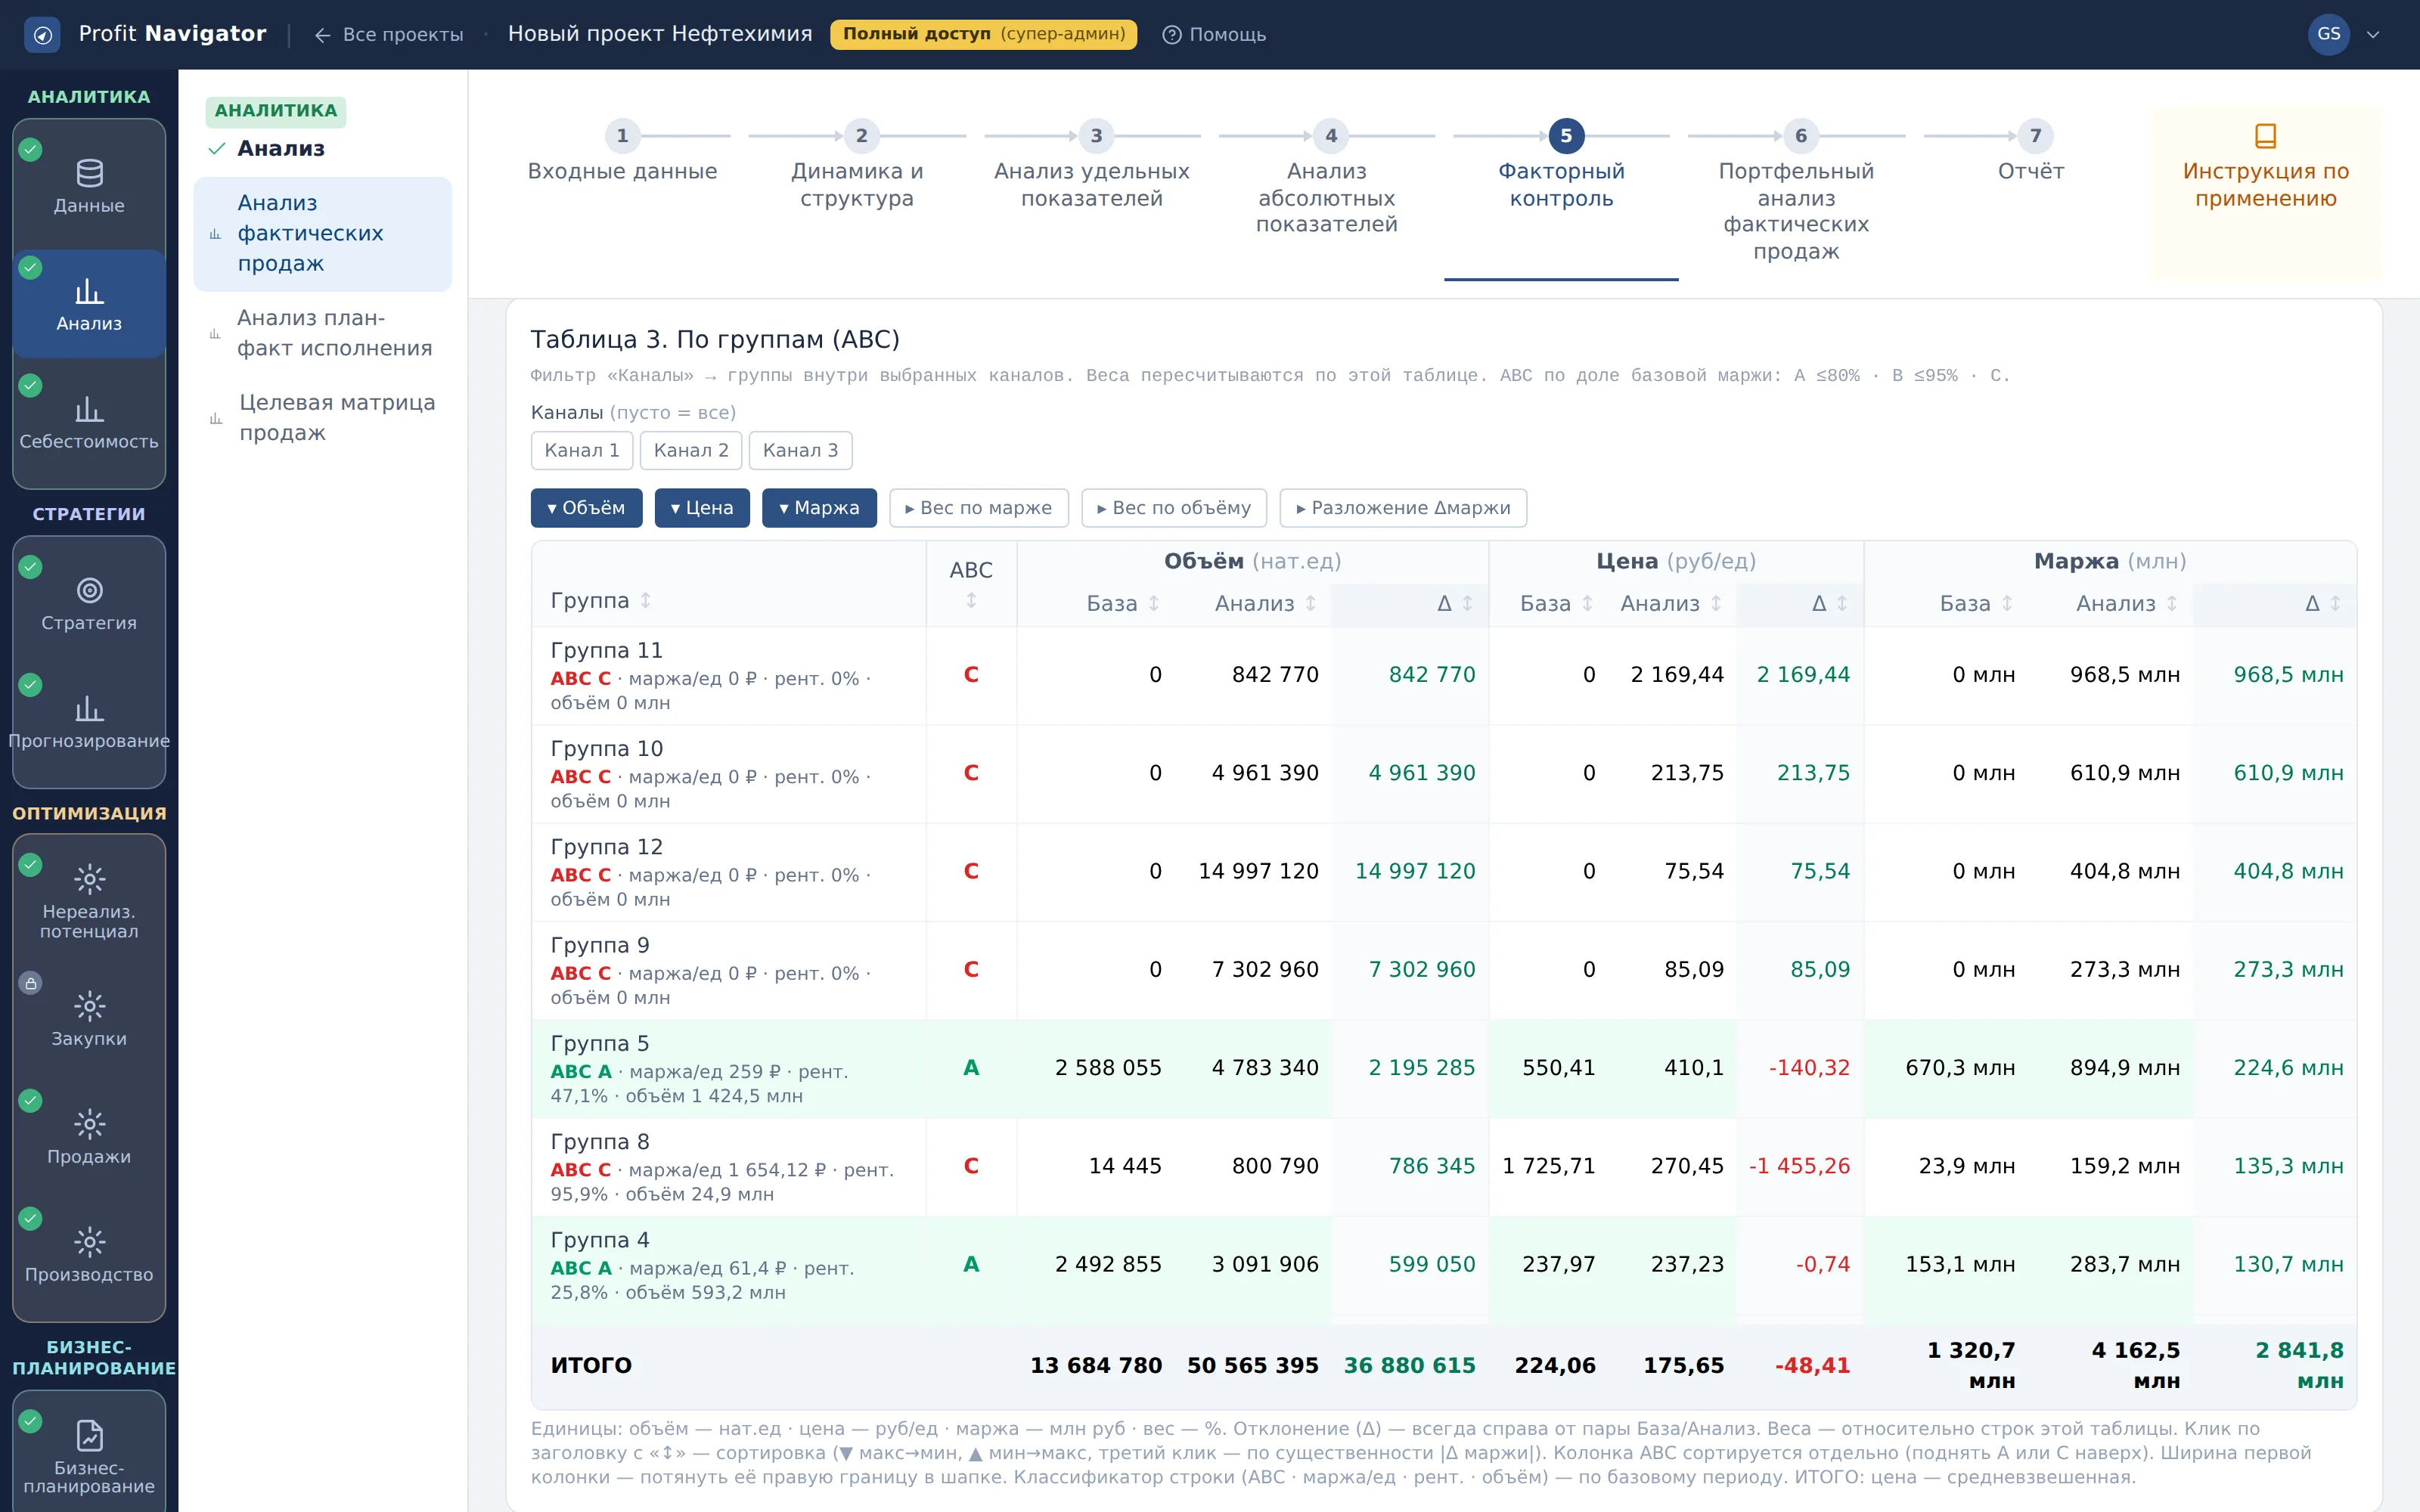Toggle the Канал 3 filter chip
Image resolution: width=2420 pixels, height=1512 pixels.
pyautogui.click(x=800, y=450)
